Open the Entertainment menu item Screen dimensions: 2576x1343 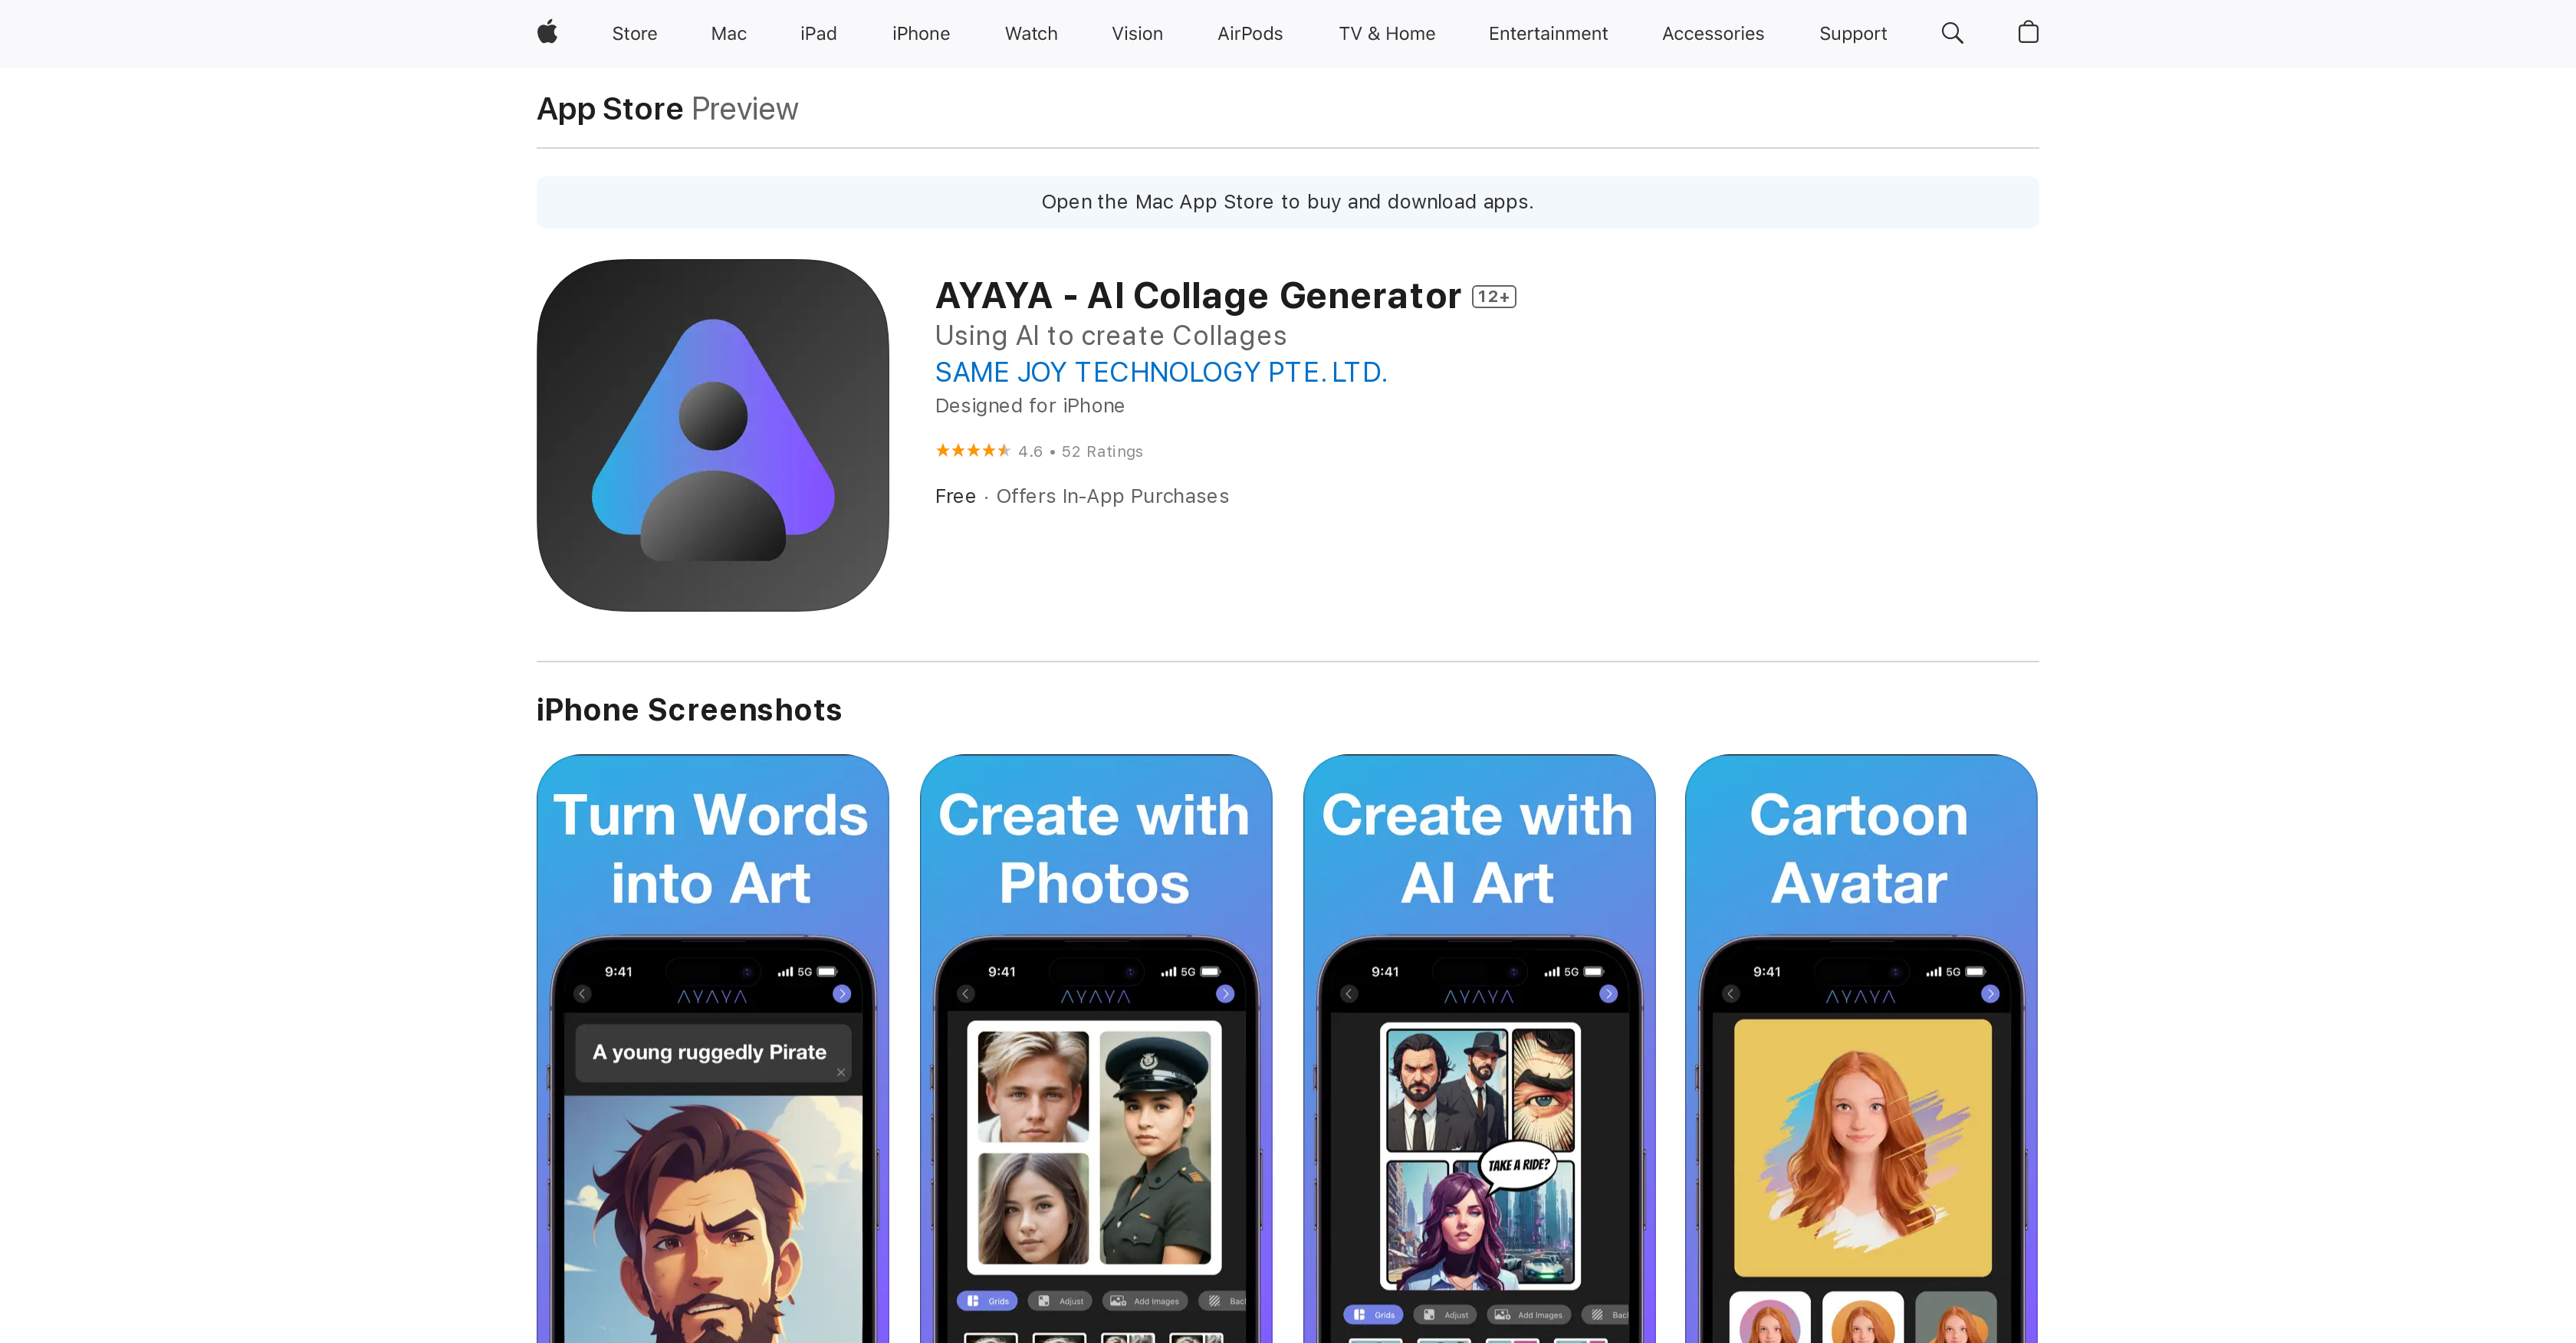tap(1548, 33)
